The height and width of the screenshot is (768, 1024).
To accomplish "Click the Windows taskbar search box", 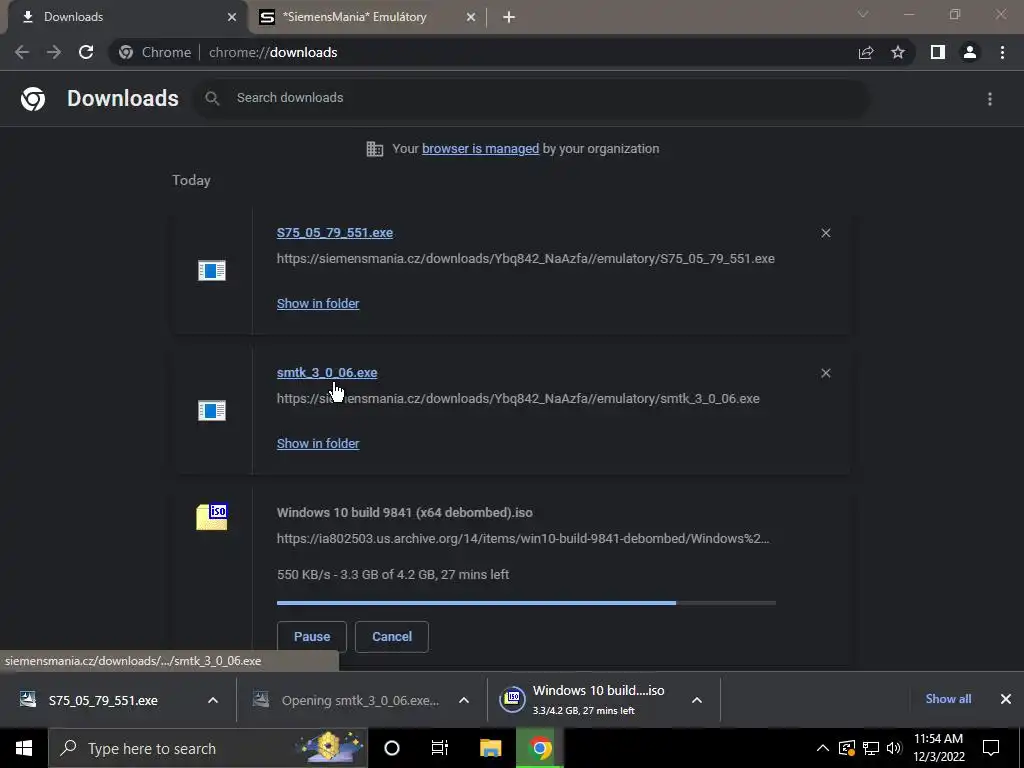I will pyautogui.click(x=208, y=748).
